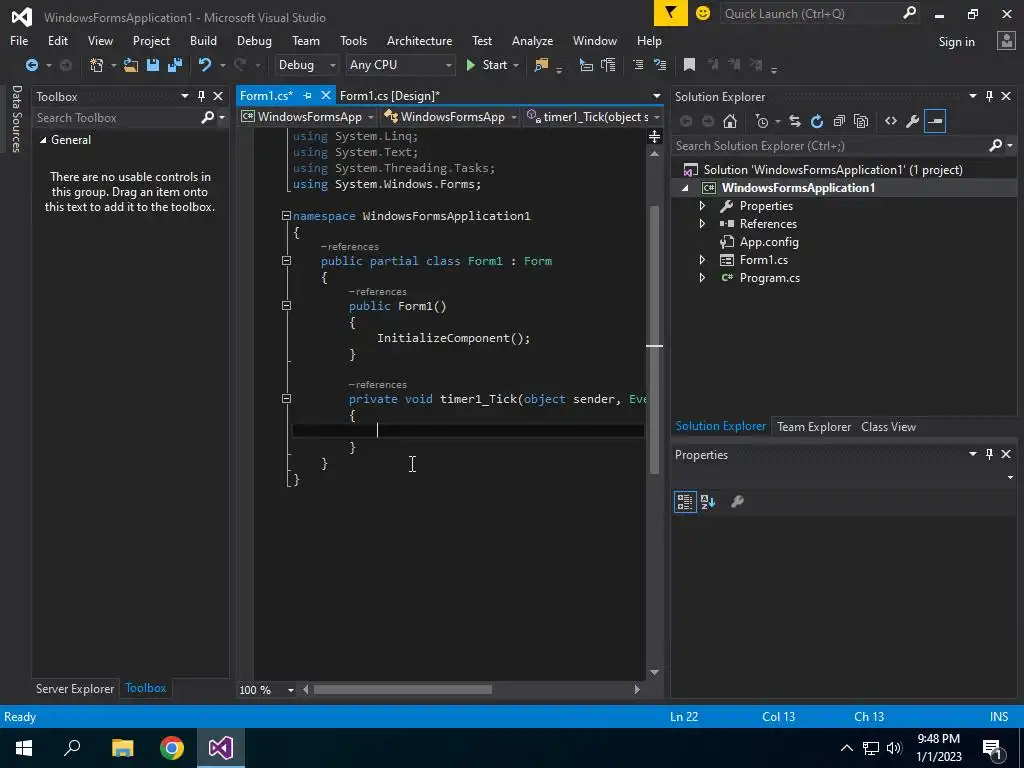
Task: Collapse the timer1_Tick method outline
Action: 286,398
